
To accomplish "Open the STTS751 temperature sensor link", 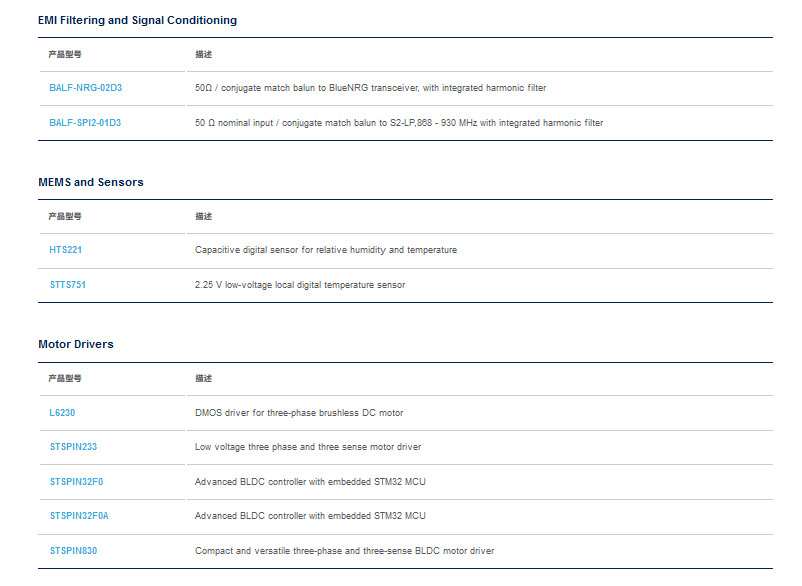I will 68,285.
